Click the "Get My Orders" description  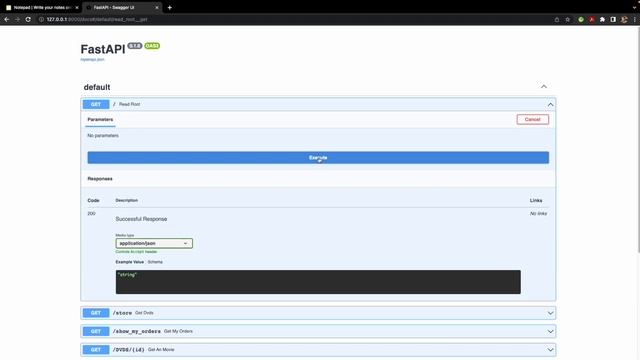178,331
